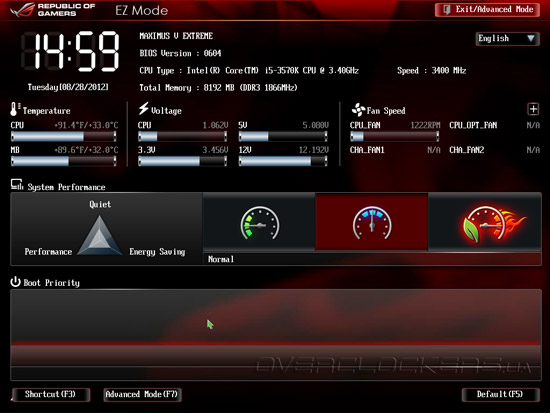
Task: Click the Energy Saving label by triangle
Action: [157, 252]
